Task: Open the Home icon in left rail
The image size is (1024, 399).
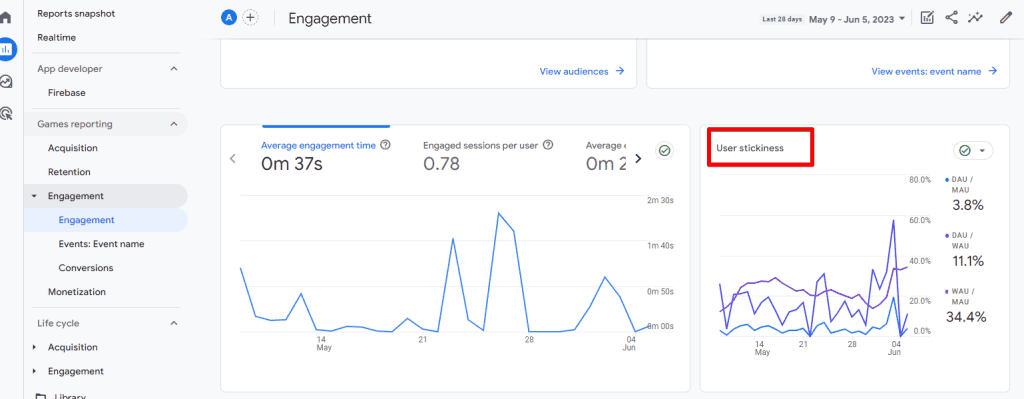Action: tap(6, 18)
